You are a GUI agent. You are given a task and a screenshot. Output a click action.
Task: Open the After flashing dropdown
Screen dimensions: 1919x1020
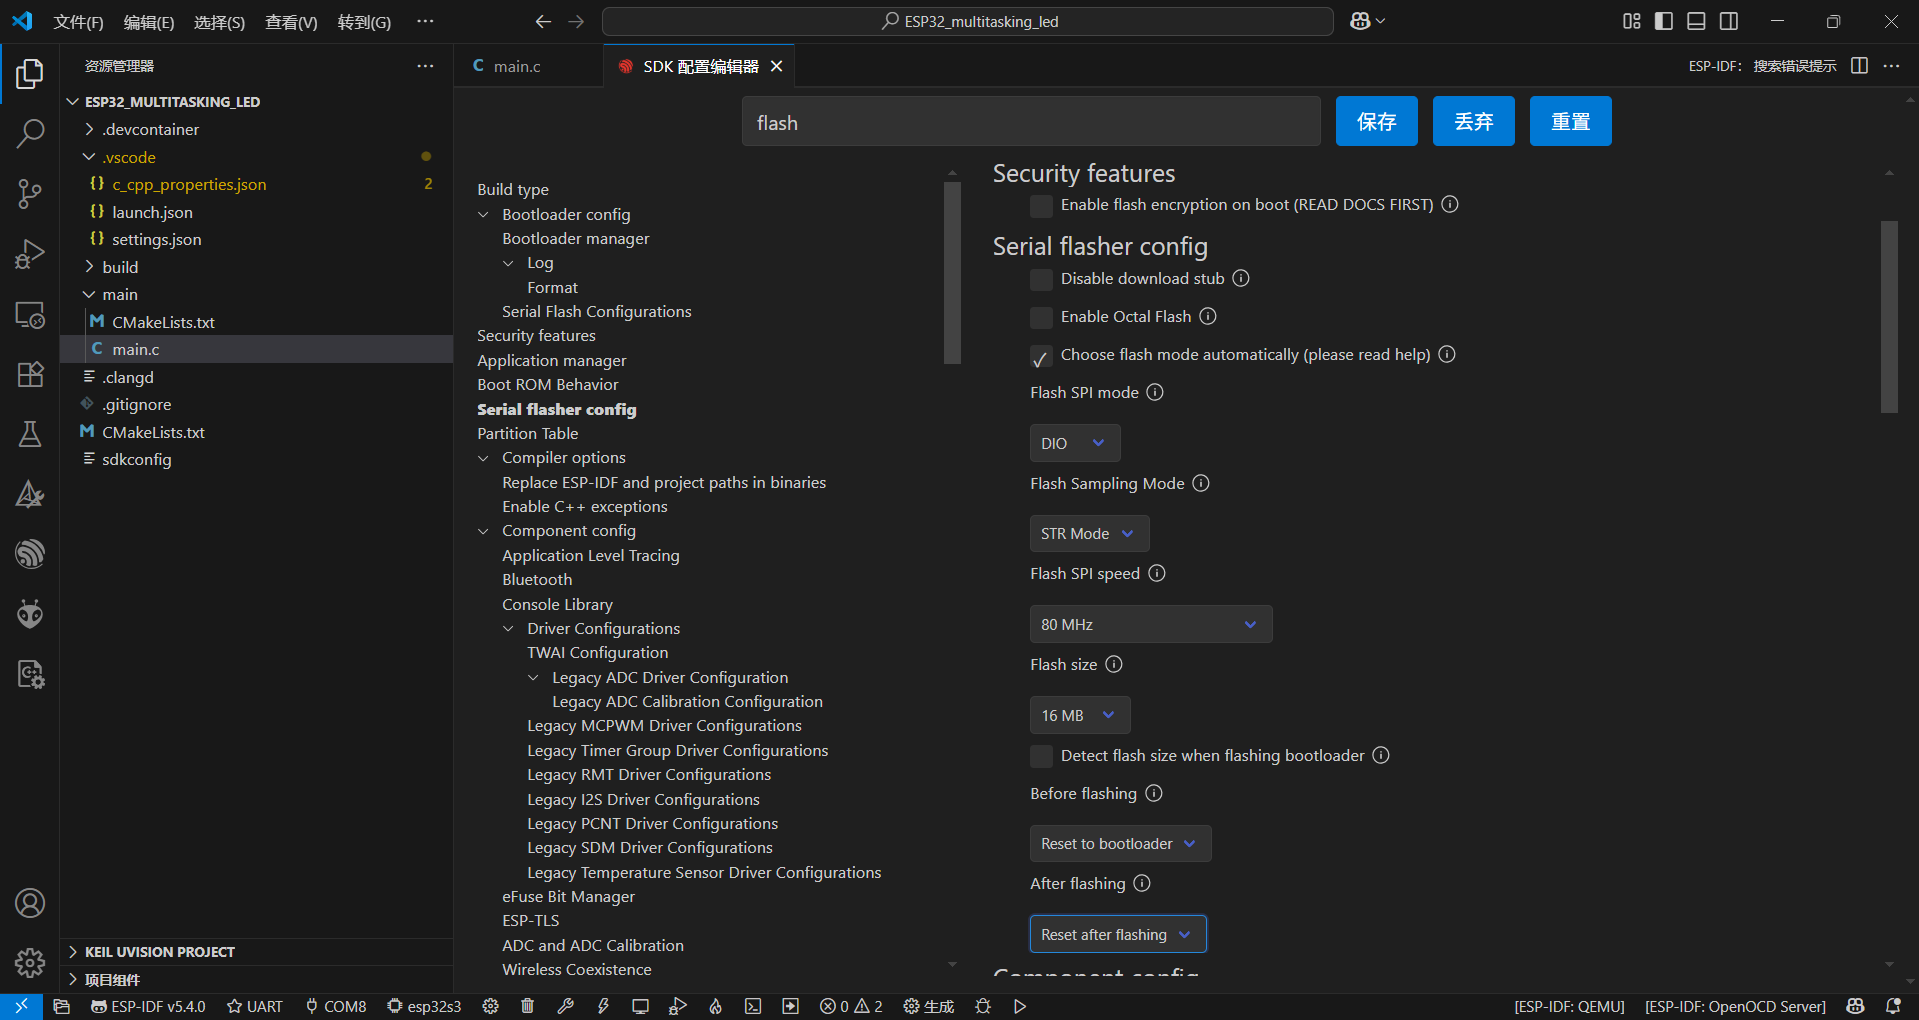coord(1118,934)
